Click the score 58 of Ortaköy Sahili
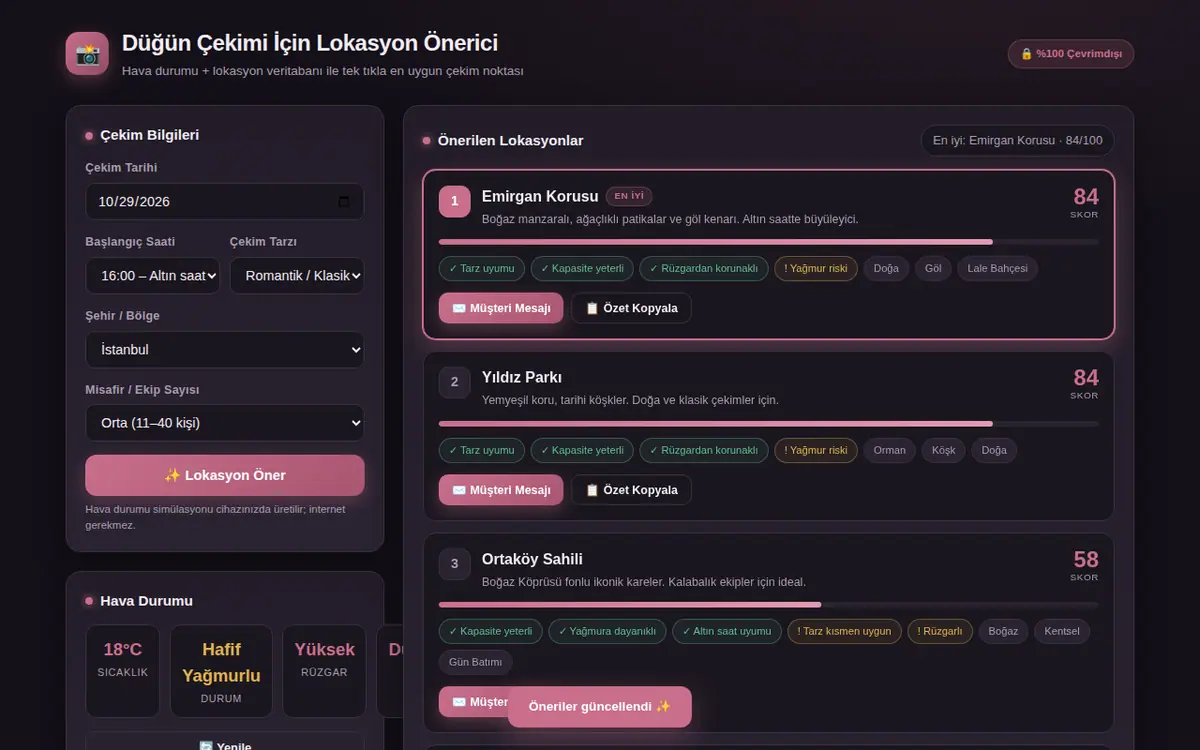1200x750 pixels. coord(1085,560)
